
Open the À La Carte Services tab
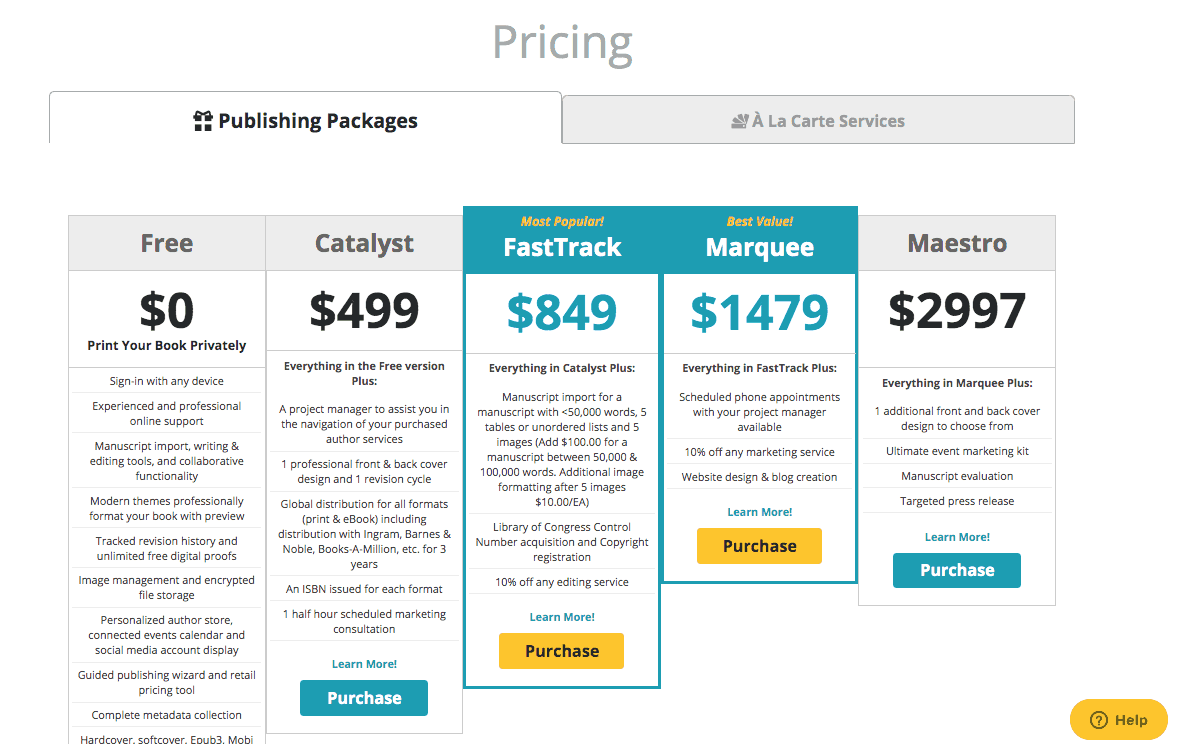point(818,121)
